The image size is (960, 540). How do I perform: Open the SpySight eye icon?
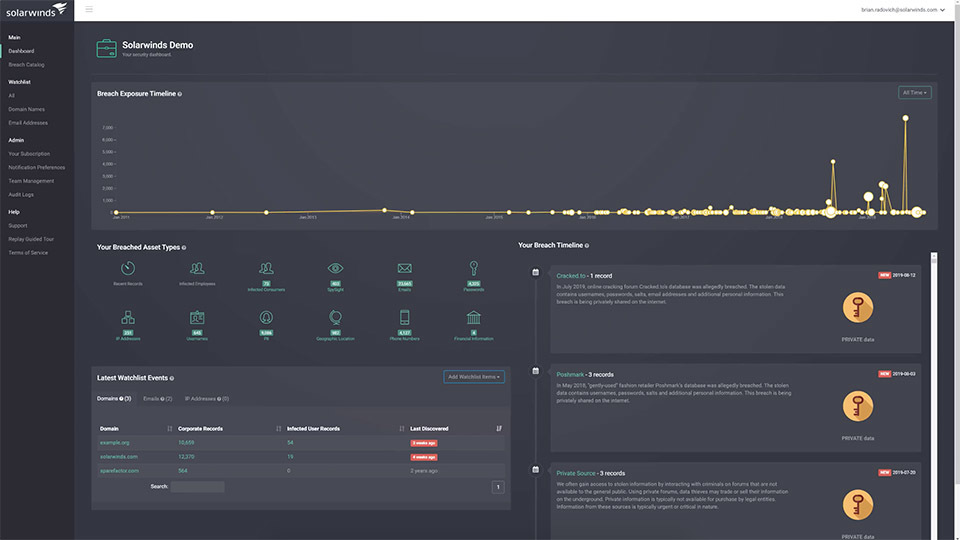(335, 268)
